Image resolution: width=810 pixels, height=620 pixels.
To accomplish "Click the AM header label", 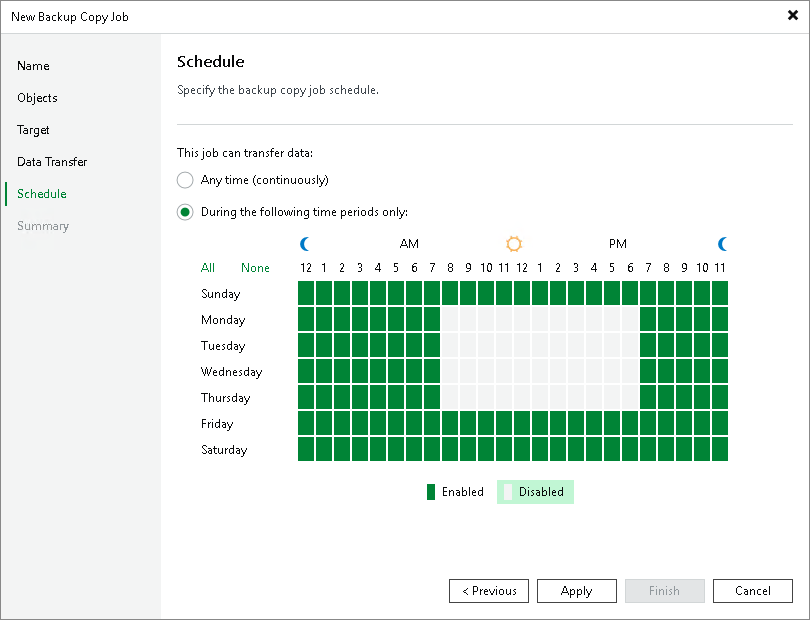I will coord(409,244).
